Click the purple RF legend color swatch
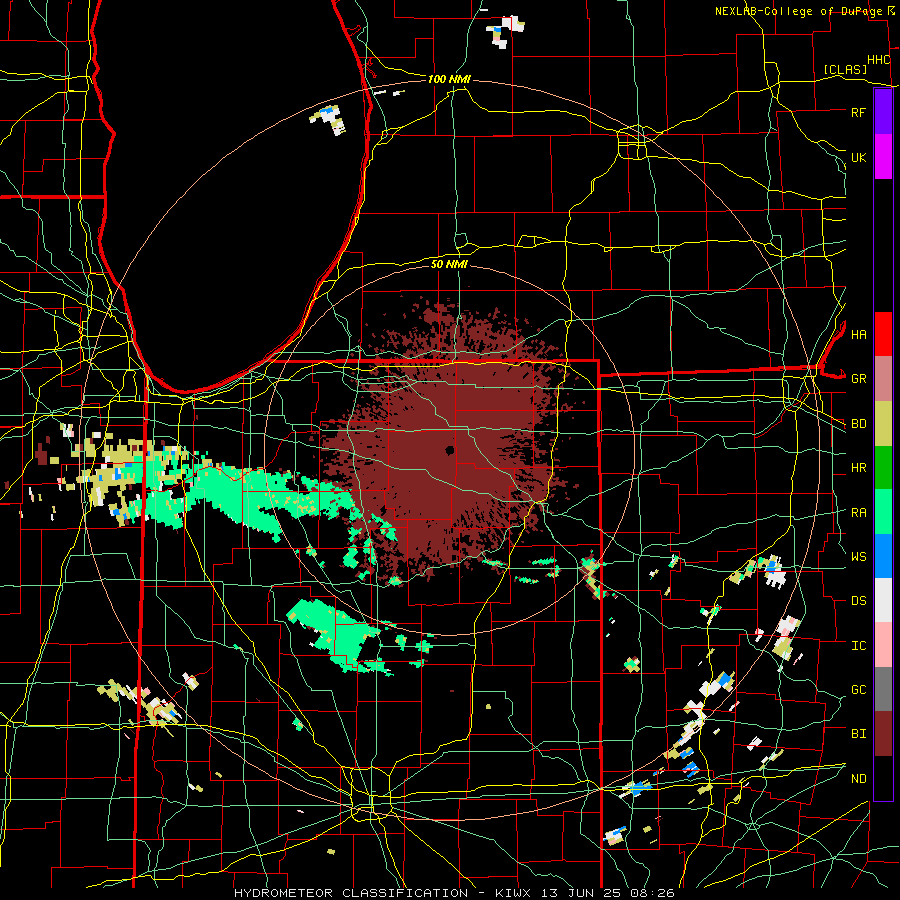This screenshot has height=900, width=900. pos(883,112)
